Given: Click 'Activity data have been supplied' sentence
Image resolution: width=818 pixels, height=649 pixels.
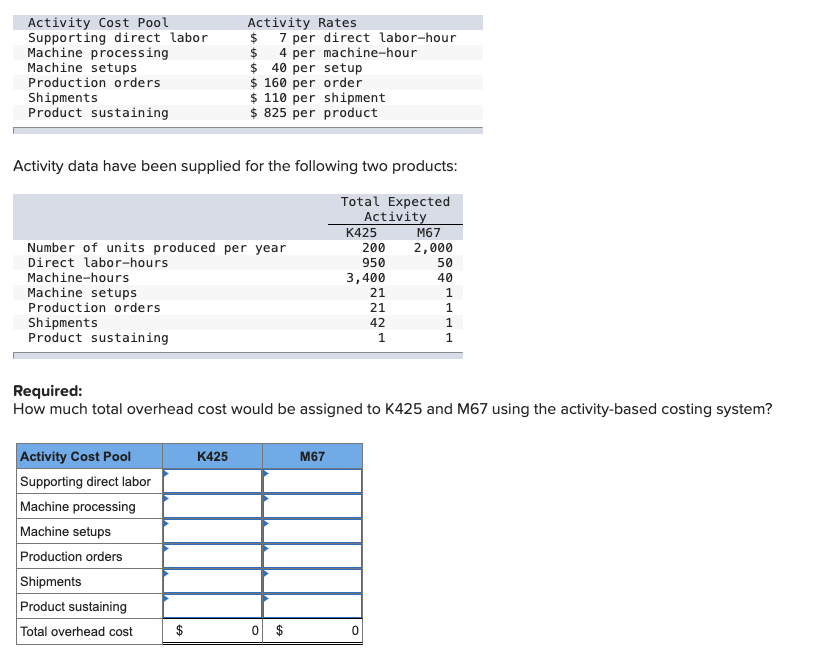Looking at the screenshot, I should (235, 166).
